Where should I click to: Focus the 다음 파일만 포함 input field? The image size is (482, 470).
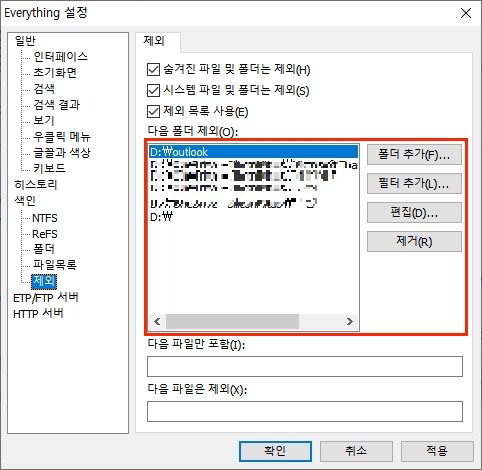[305, 366]
